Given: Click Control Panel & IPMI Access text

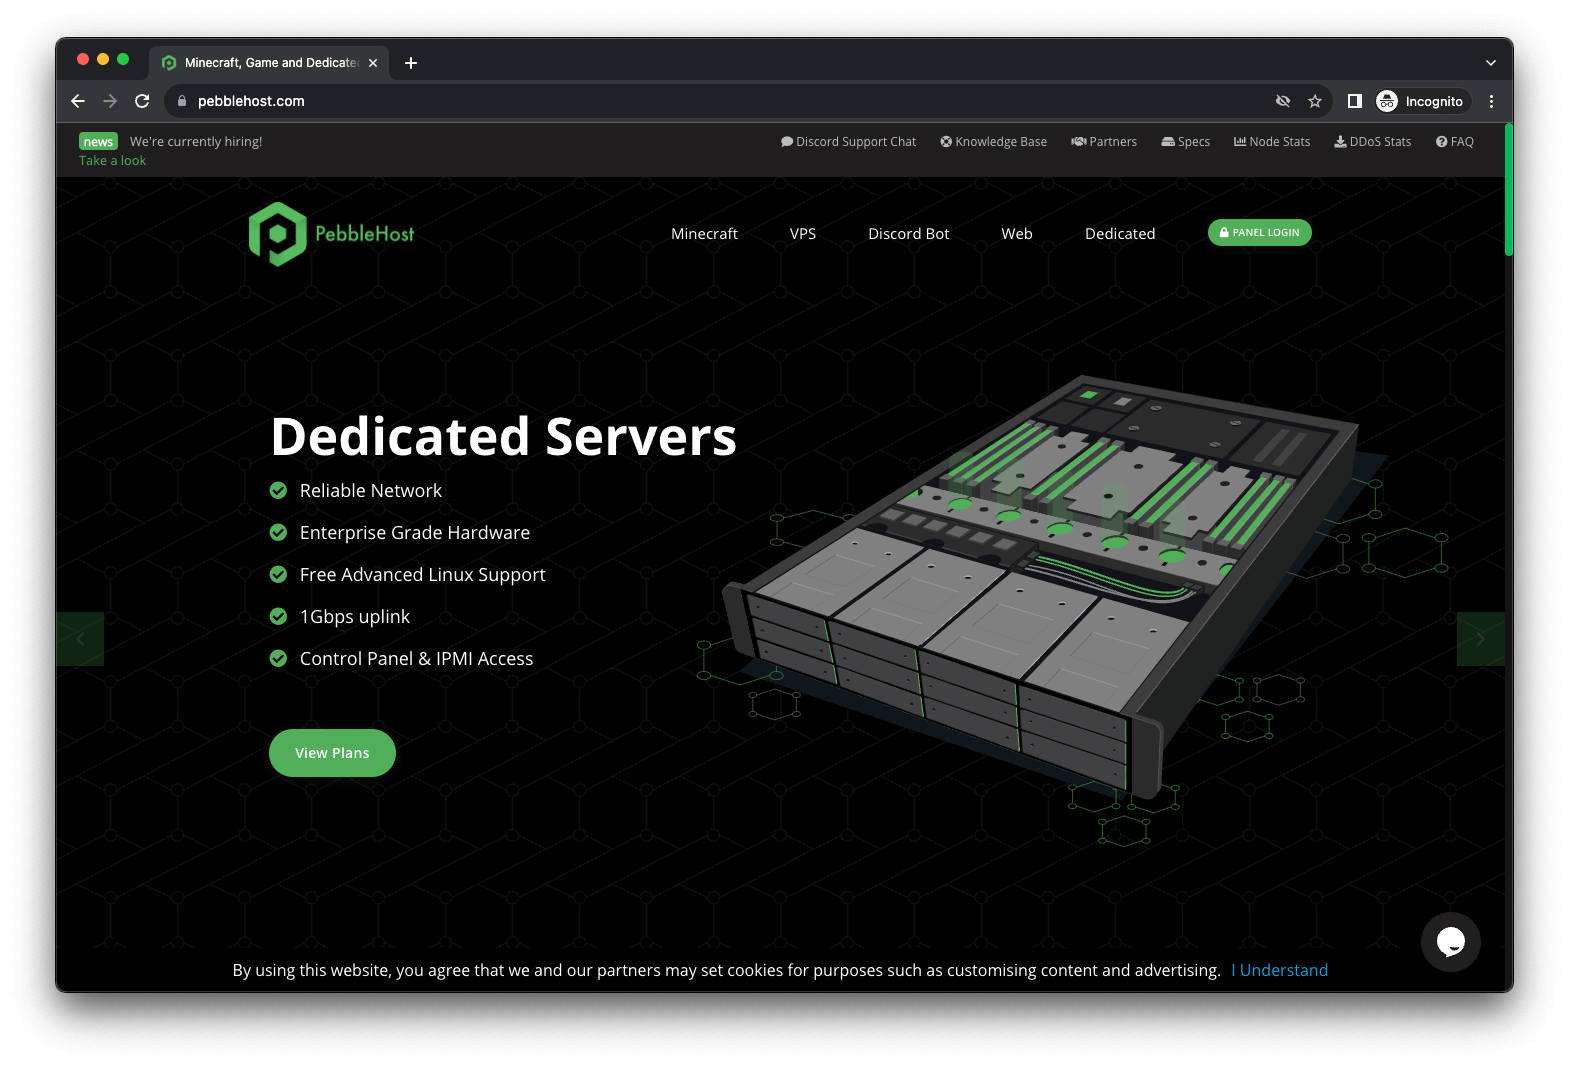Looking at the screenshot, I should (x=417, y=659).
